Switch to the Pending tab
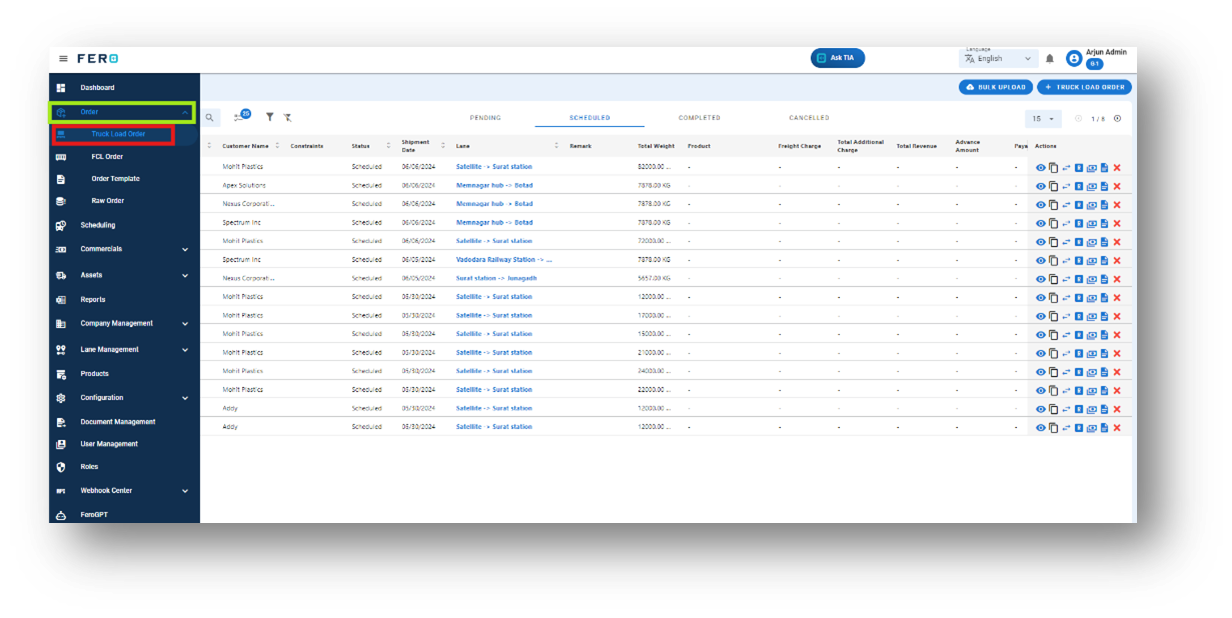1232x618 pixels. tap(485, 118)
